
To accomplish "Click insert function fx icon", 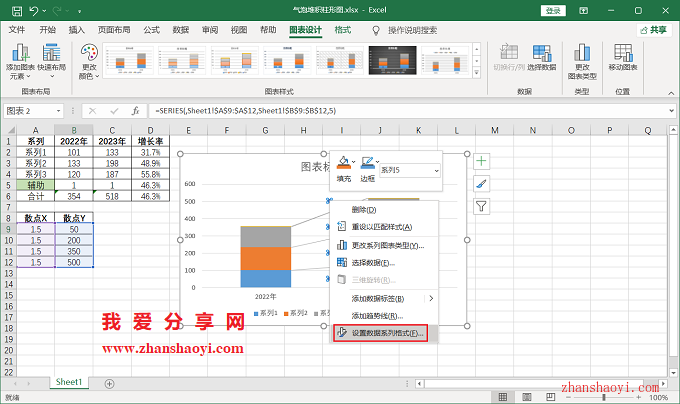I will coord(135,111).
